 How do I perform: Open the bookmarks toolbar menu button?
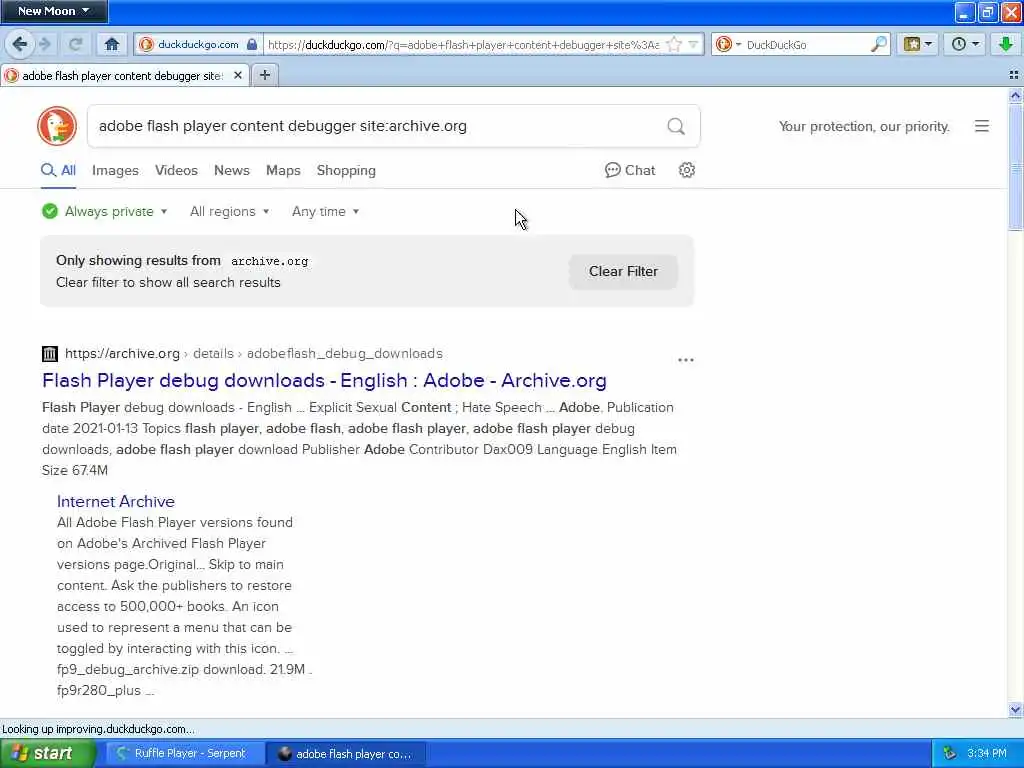point(917,44)
